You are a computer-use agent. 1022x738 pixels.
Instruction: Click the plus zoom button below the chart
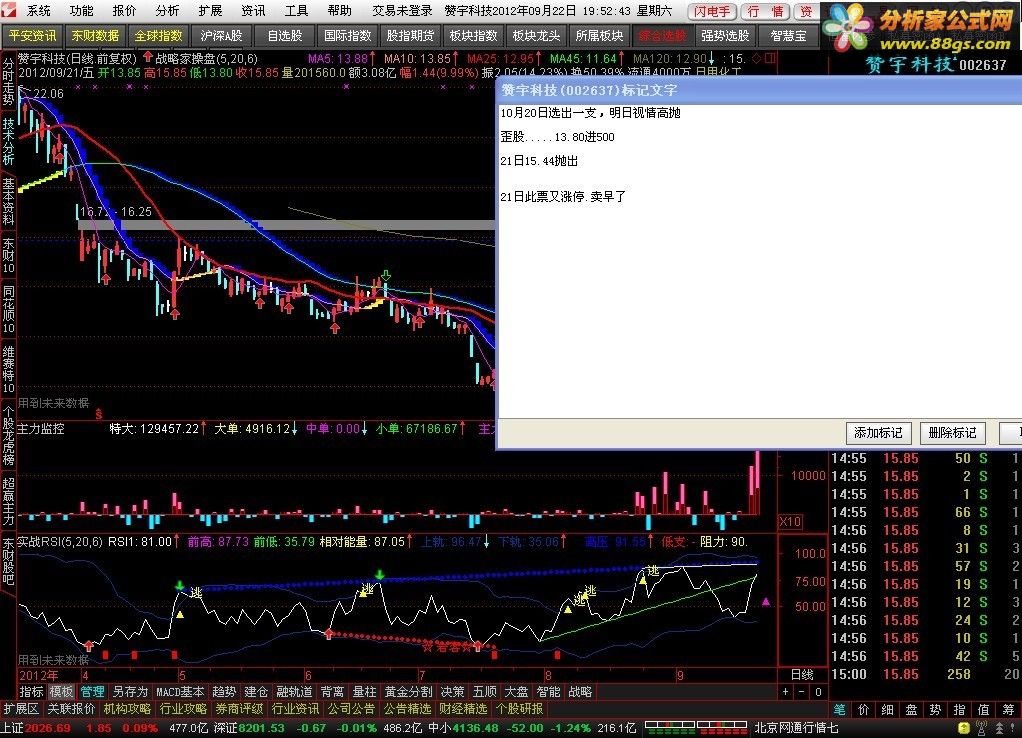[785, 692]
